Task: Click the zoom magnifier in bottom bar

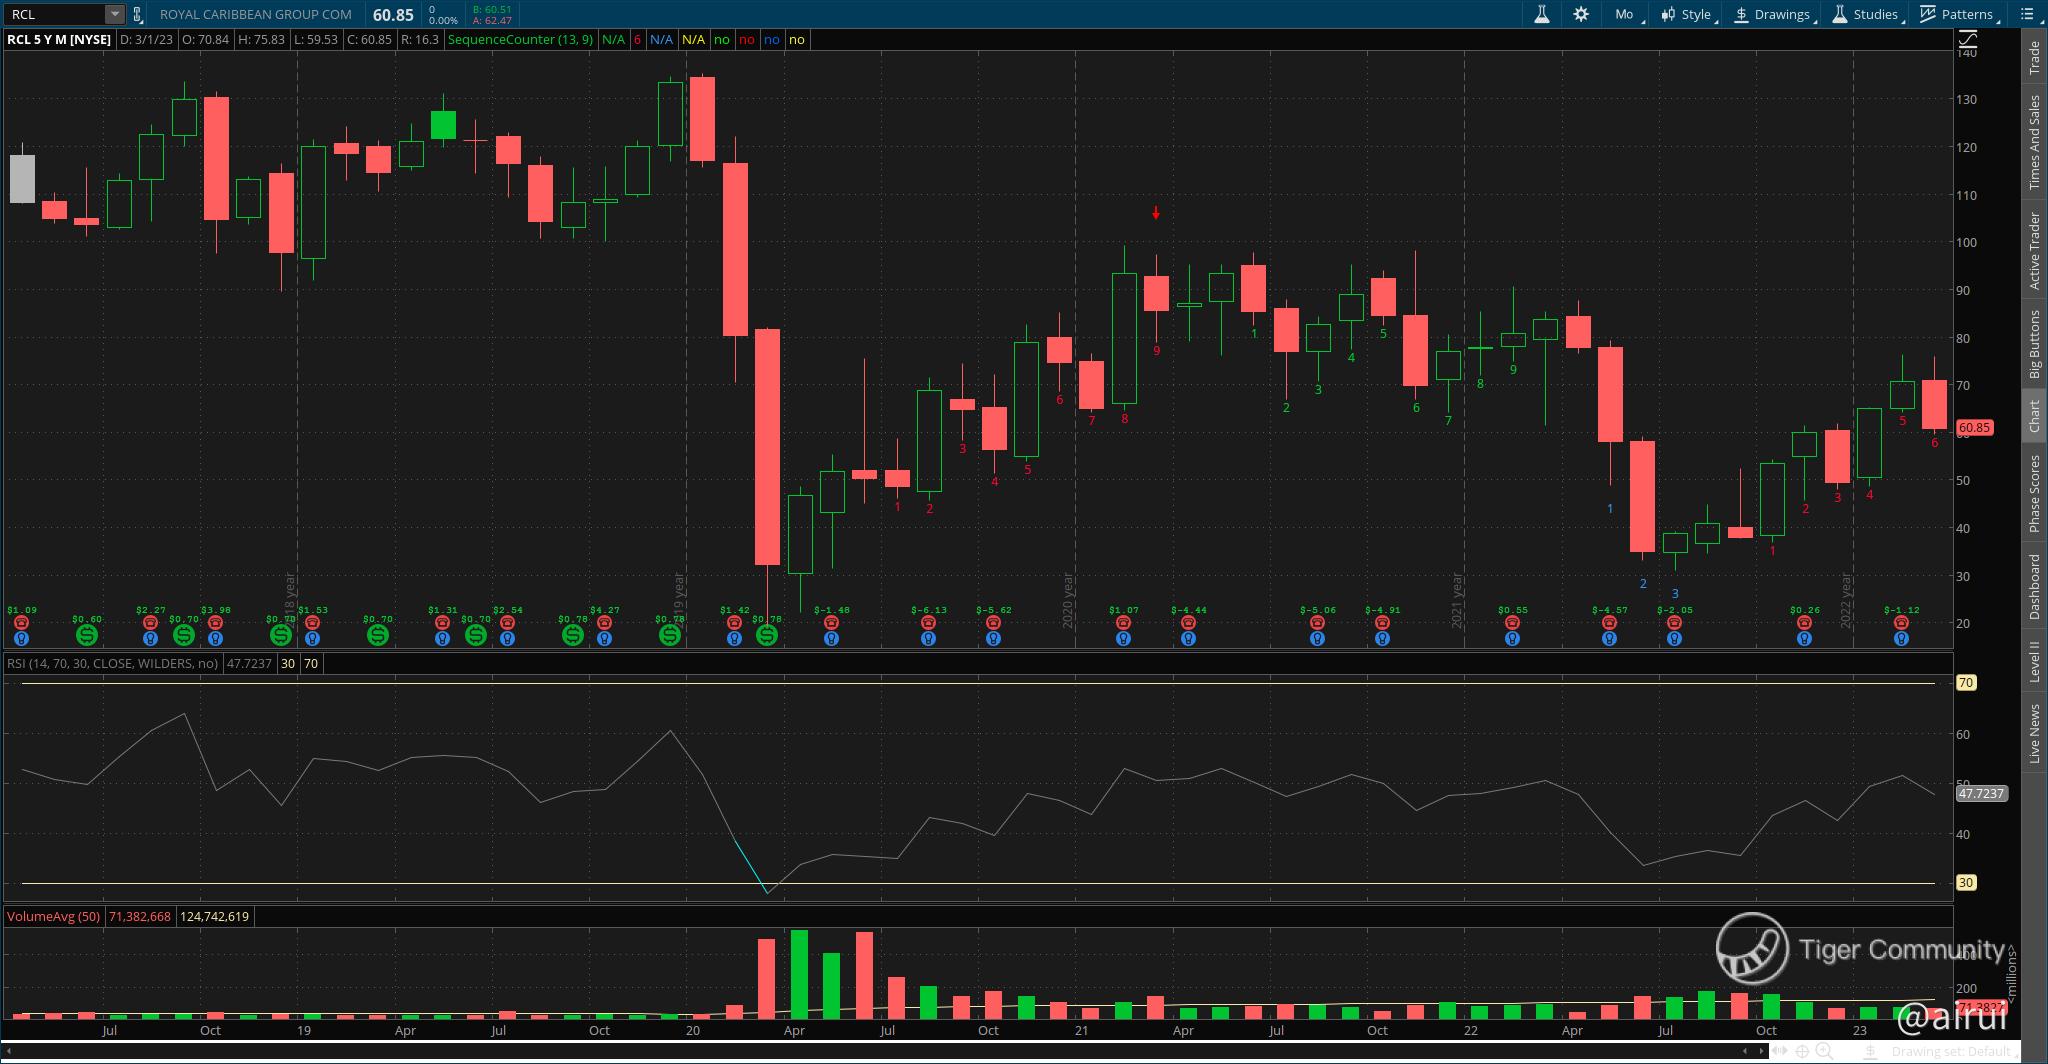Action: click(1824, 1051)
